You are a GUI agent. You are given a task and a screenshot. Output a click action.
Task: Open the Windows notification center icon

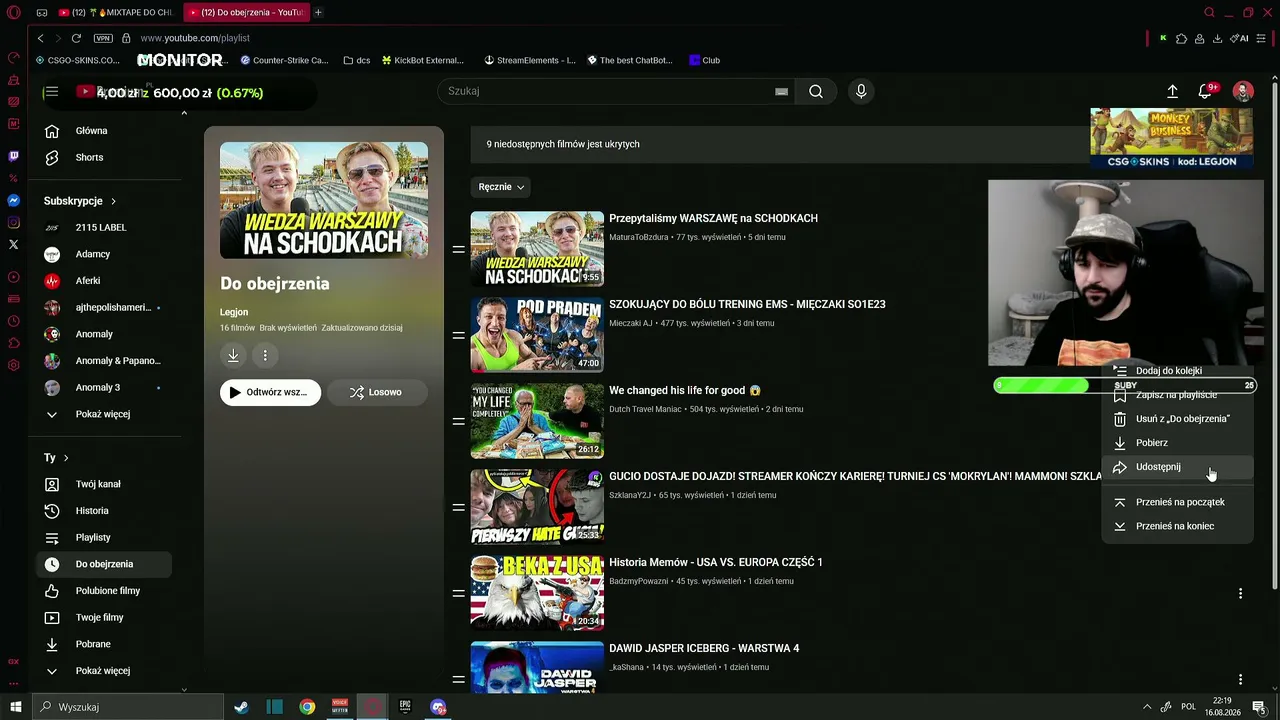click(1259, 707)
